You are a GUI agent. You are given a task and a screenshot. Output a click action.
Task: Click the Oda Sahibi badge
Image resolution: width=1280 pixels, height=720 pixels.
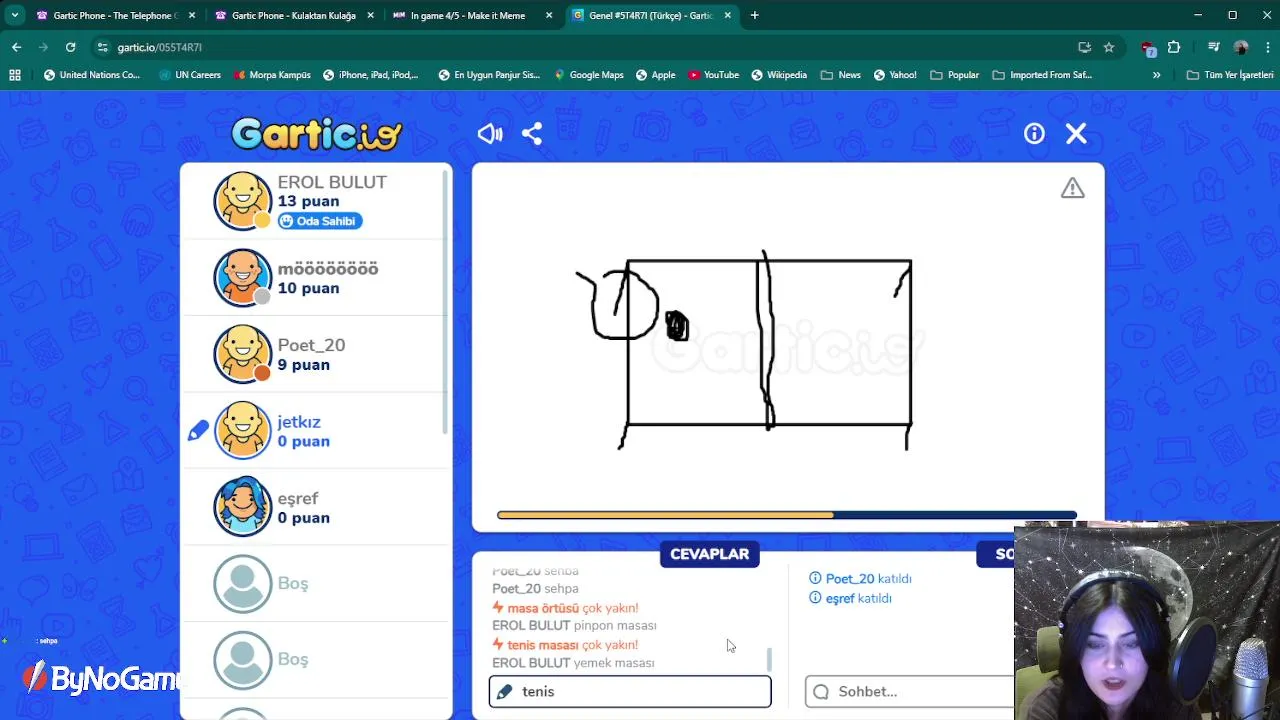coord(320,221)
